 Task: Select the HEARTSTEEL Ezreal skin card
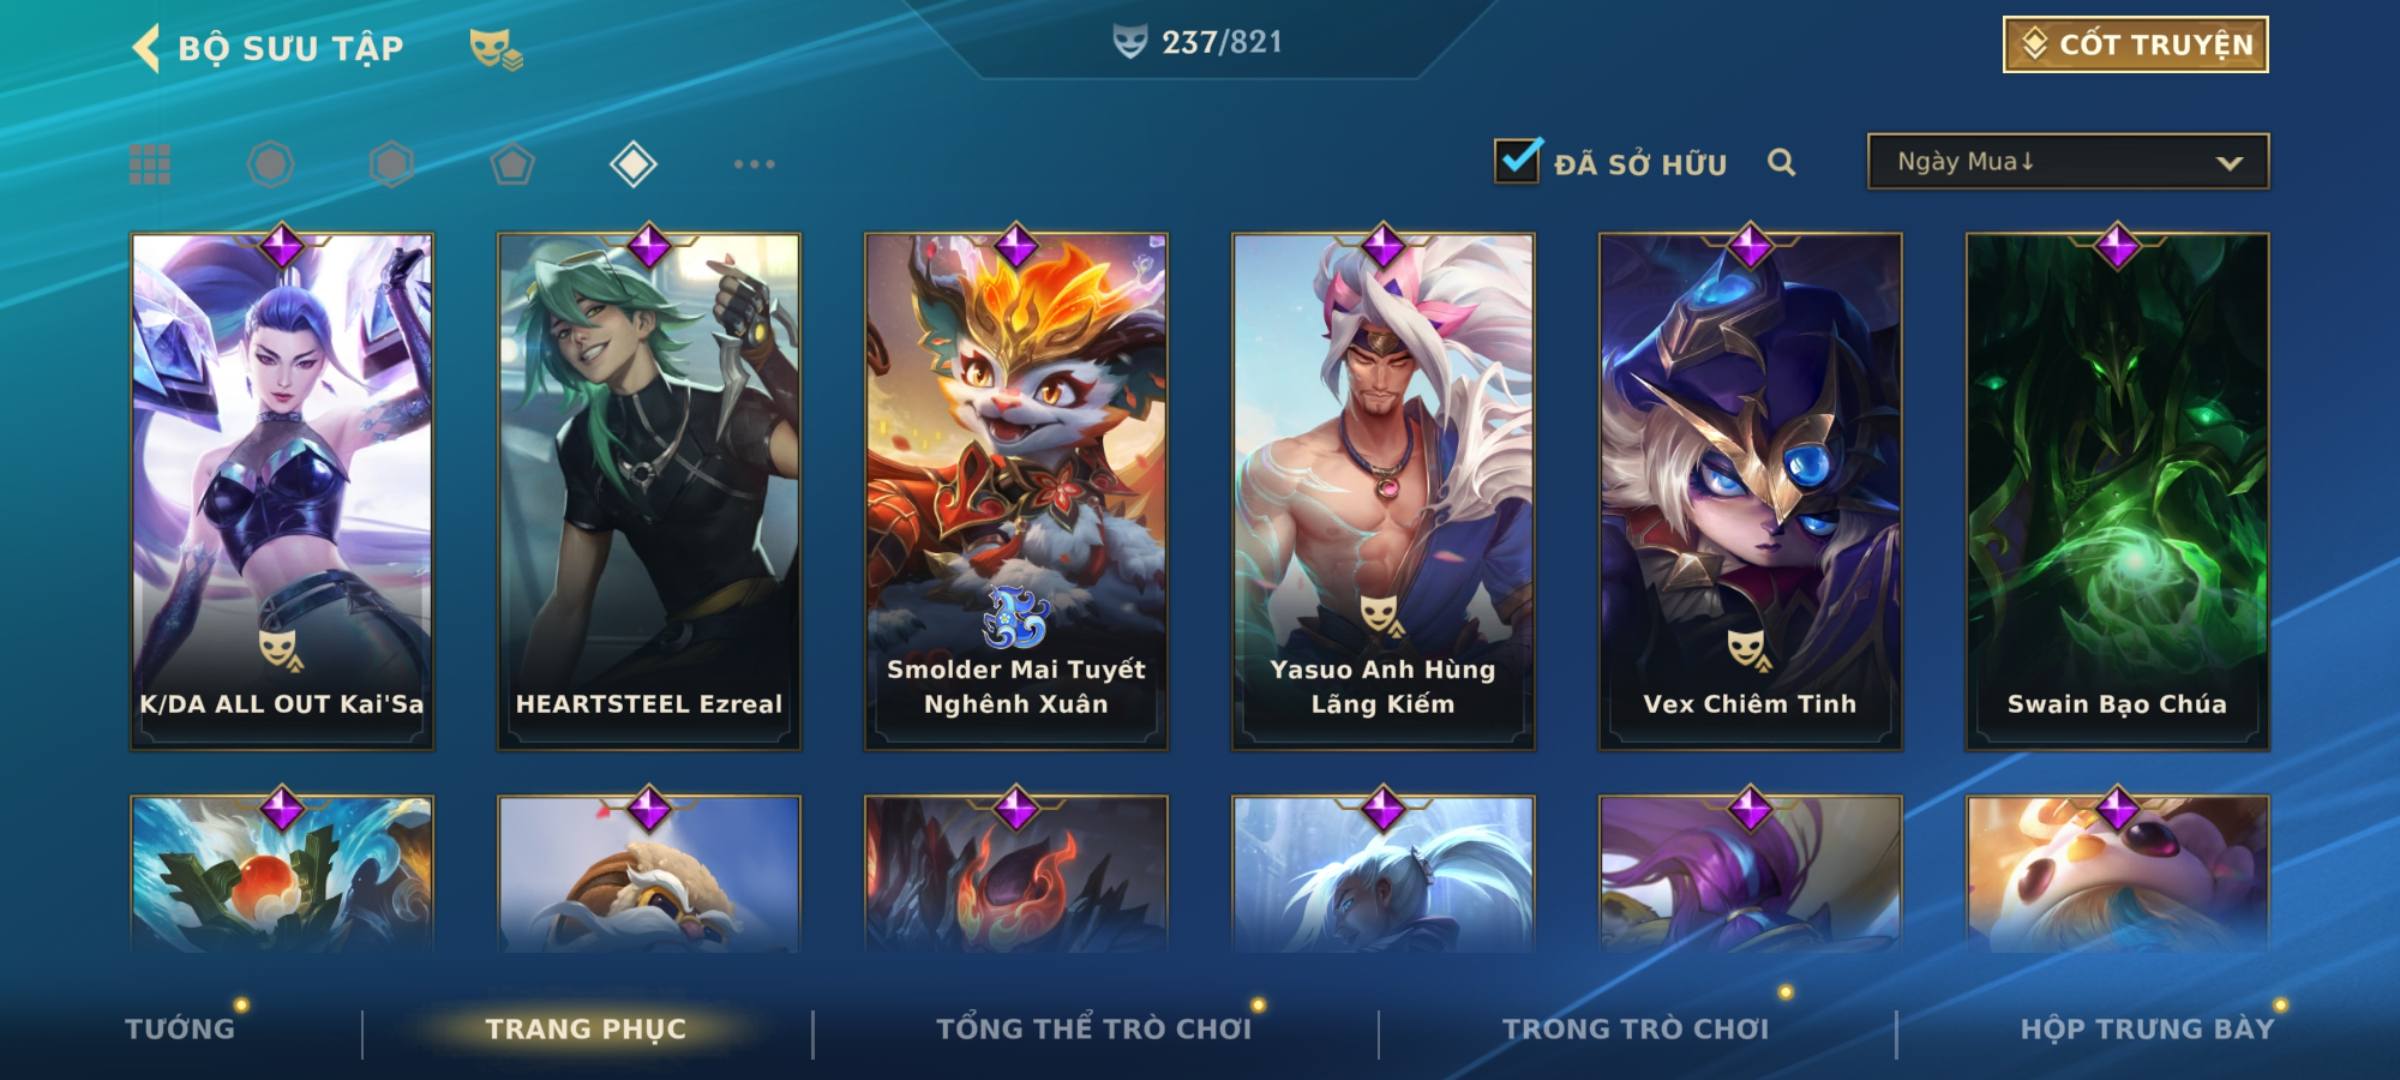[x=649, y=492]
